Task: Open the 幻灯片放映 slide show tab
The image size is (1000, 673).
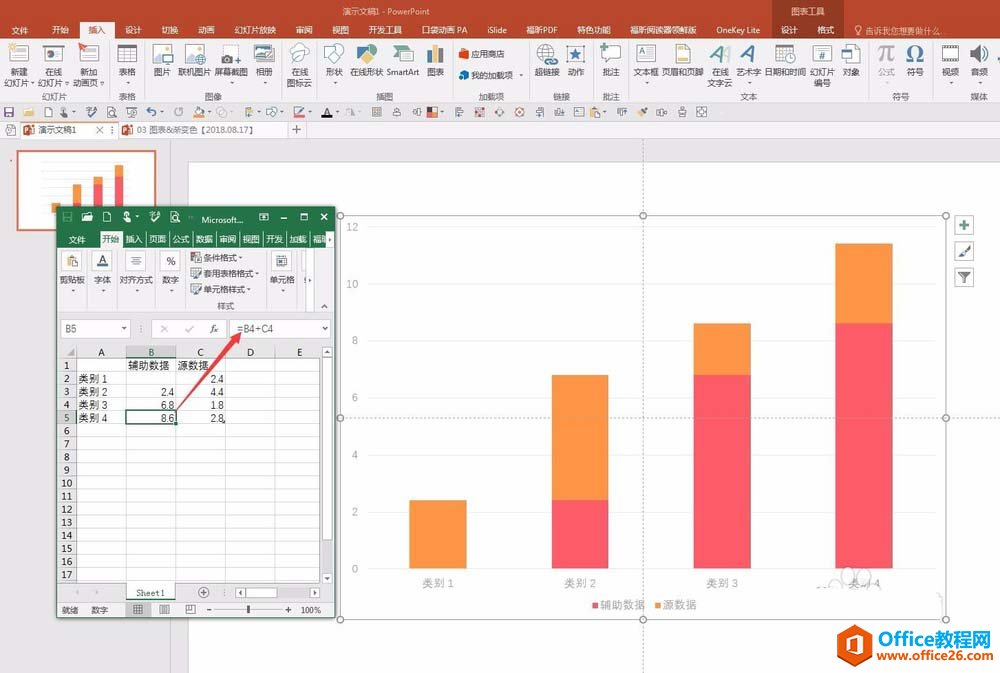Action: 255,30
